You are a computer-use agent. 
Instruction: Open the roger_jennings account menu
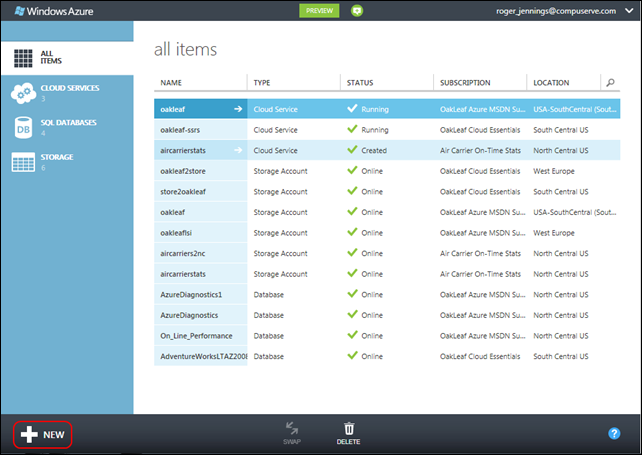coord(565,11)
